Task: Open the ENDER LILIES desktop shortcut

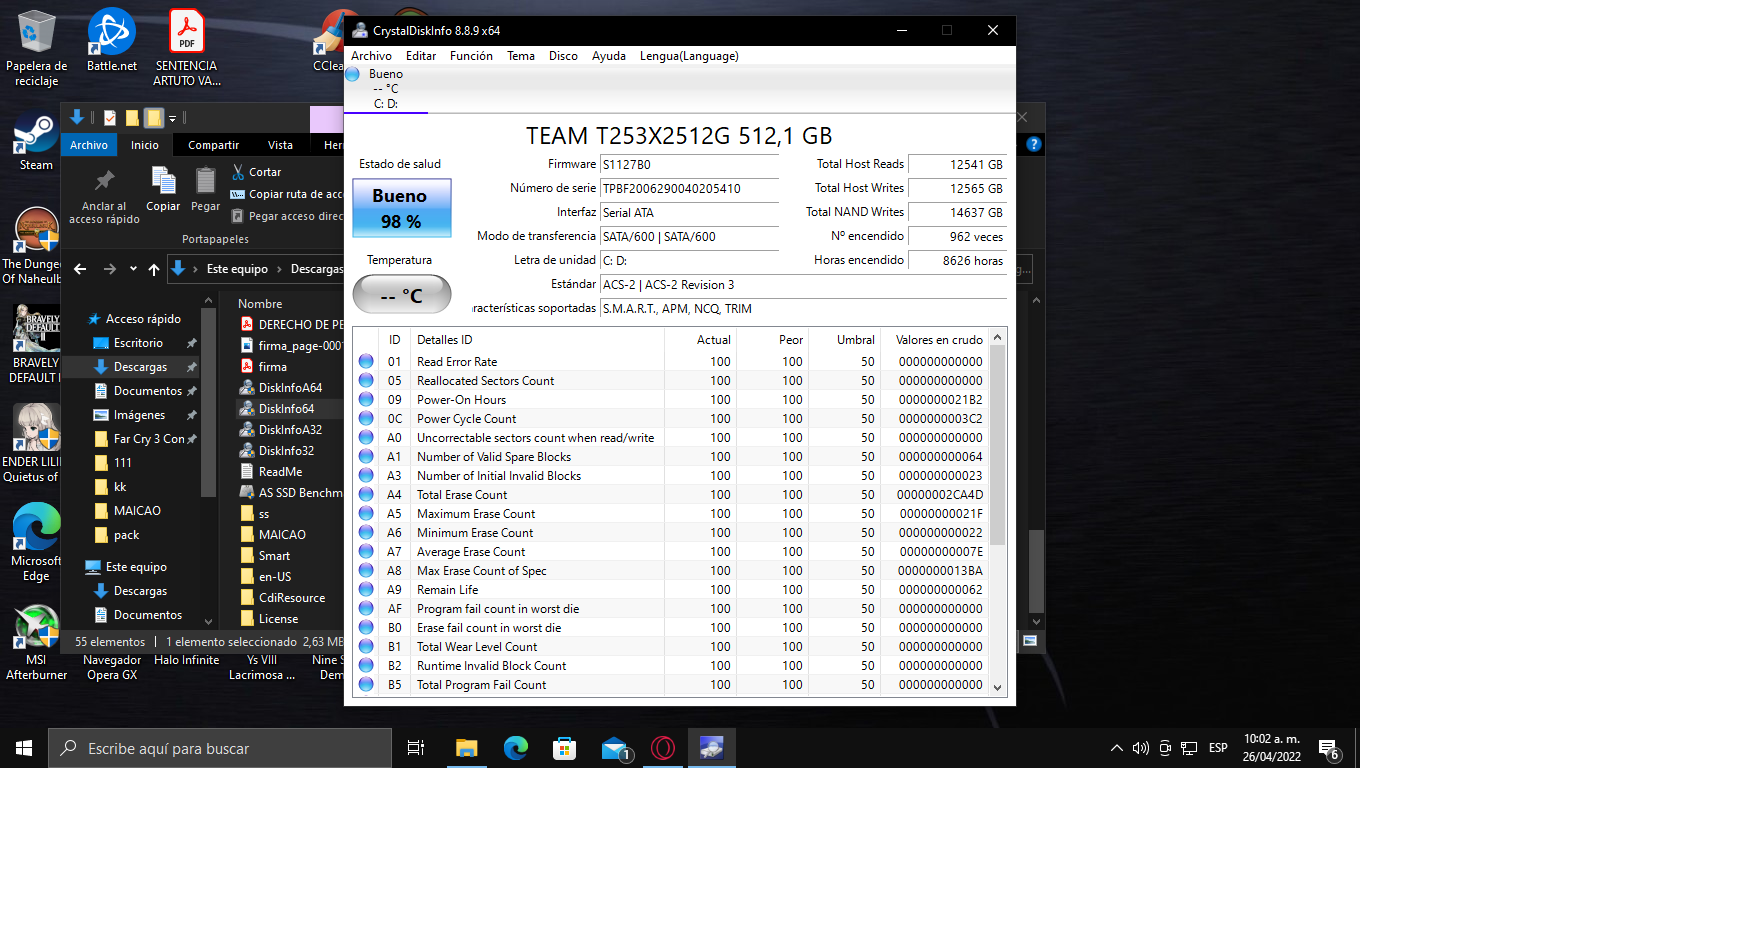Action: coord(36,443)
